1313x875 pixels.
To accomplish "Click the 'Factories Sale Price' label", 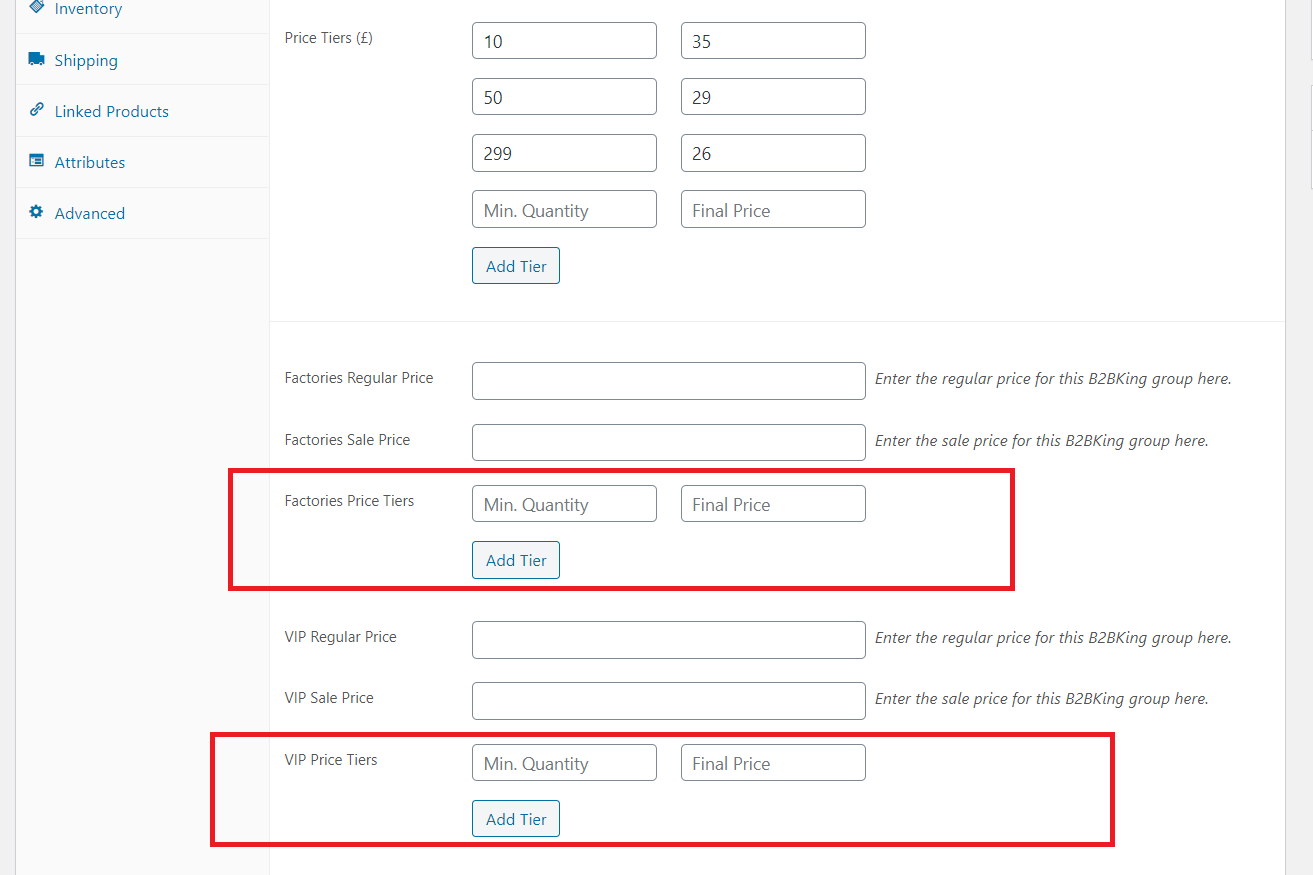I will pos(347,439).
